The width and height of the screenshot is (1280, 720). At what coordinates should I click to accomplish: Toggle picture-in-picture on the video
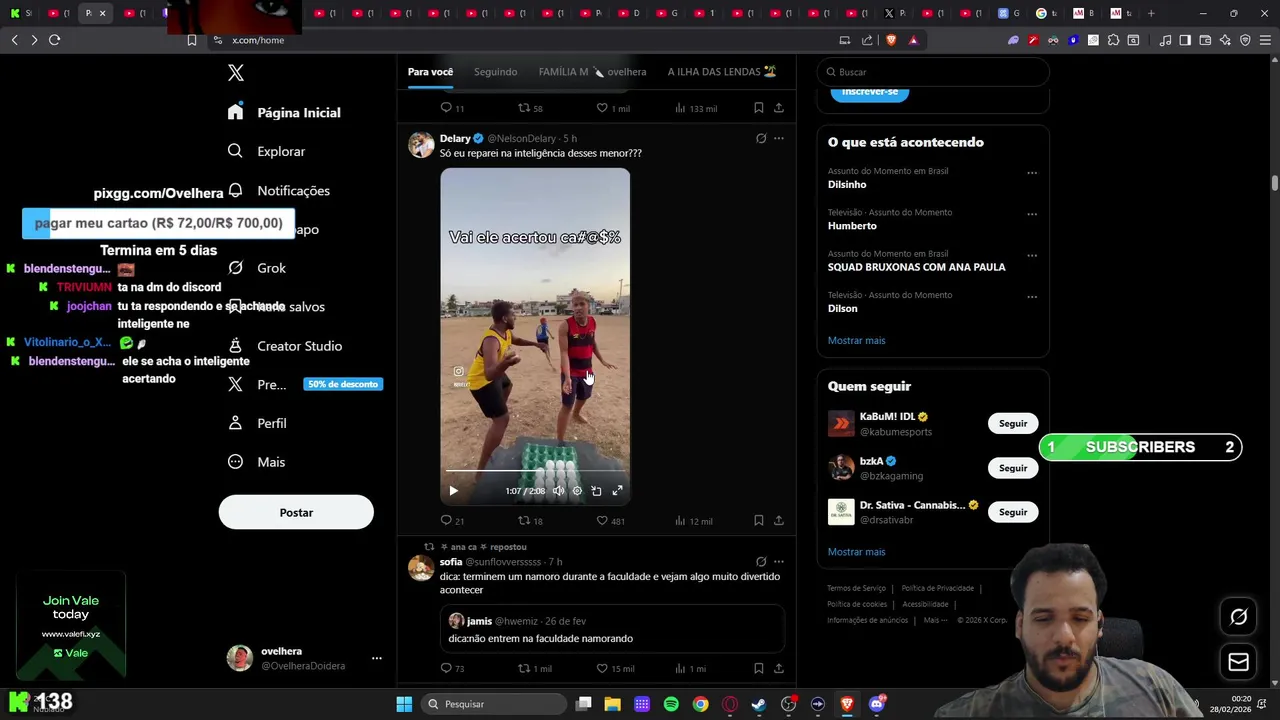596,491
